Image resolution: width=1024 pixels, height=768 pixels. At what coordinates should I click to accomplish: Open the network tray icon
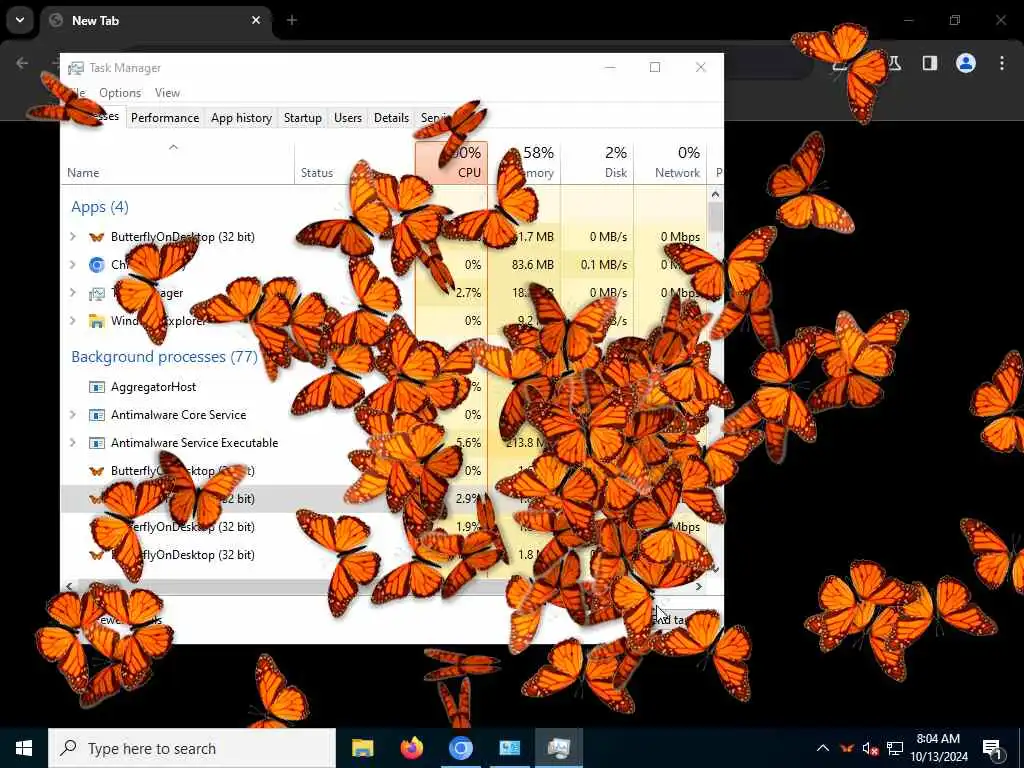[x=895, y=748]
